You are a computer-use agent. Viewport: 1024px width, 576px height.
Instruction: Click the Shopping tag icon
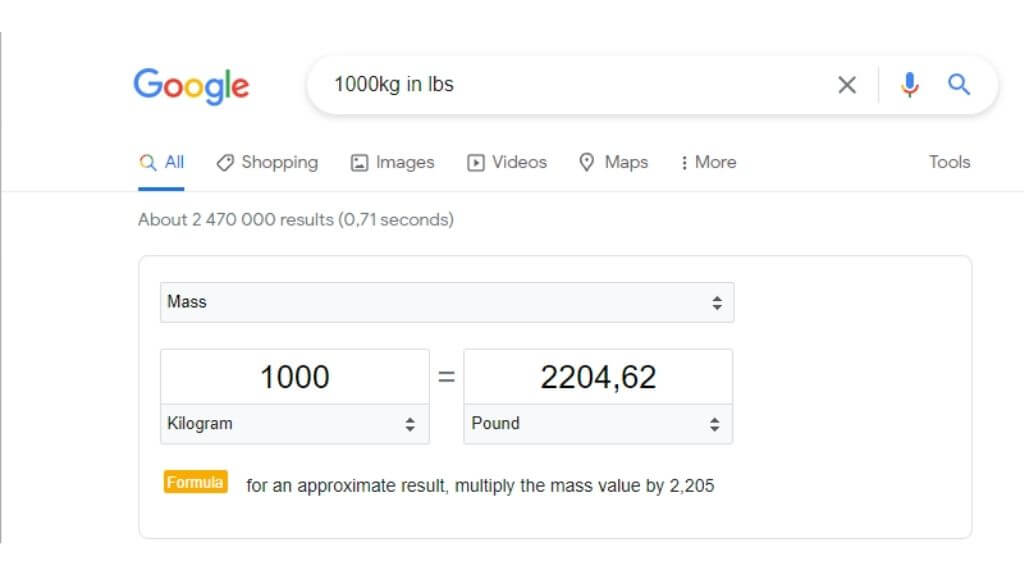click(x=226, y=163)
